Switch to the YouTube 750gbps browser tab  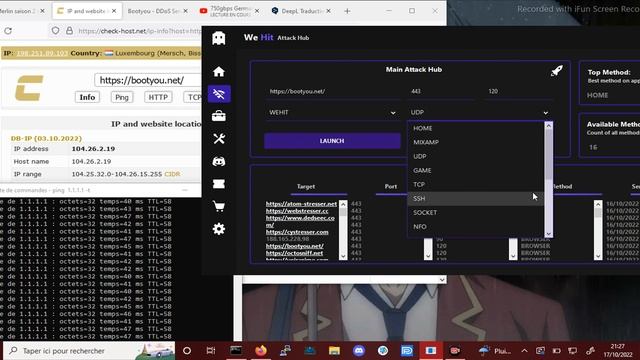pyautogui.click(x=229, y=11)
